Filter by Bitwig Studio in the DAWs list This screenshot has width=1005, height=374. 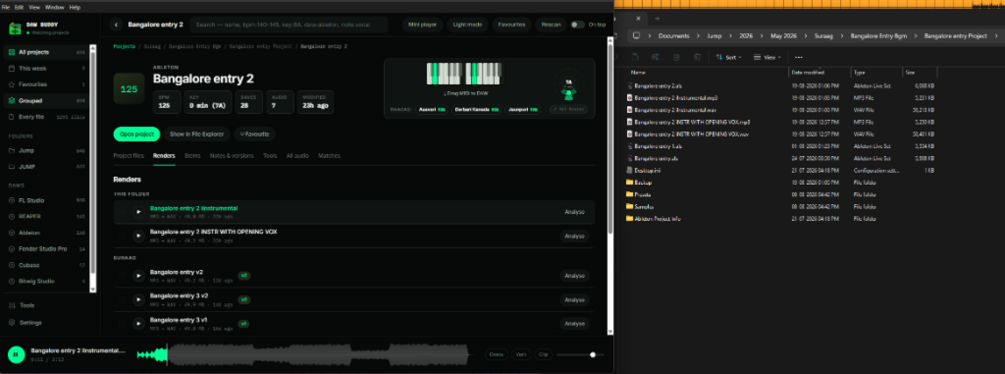pyautogui.click(x=46, y=280)
